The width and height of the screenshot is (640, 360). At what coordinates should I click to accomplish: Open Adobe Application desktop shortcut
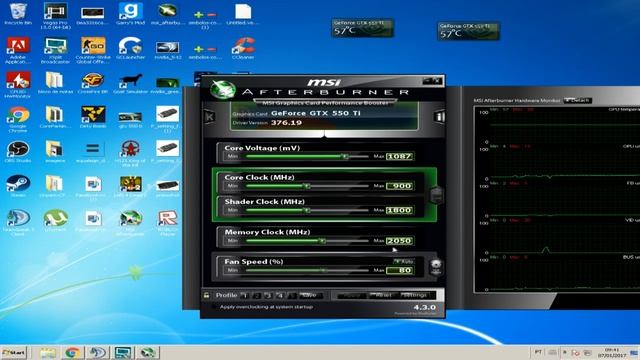pyautogui.click(x=18, y=50)
